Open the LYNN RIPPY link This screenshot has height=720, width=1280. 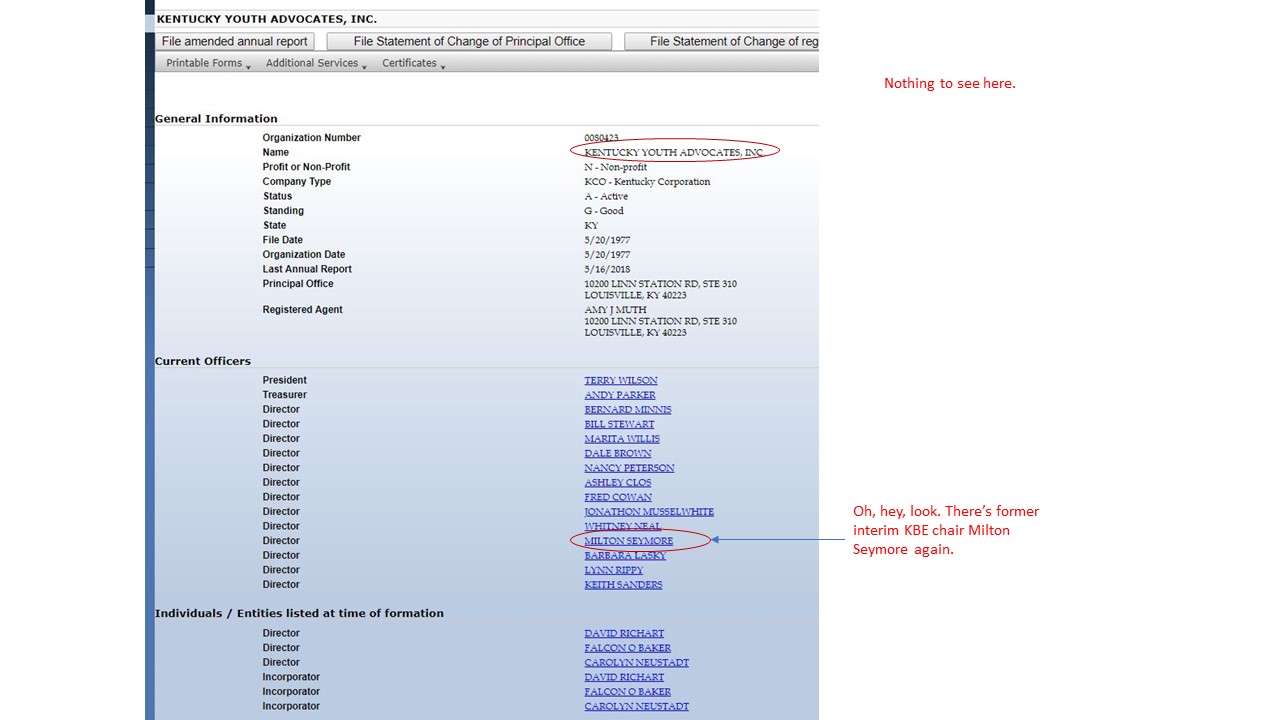[x=614, y=570]
